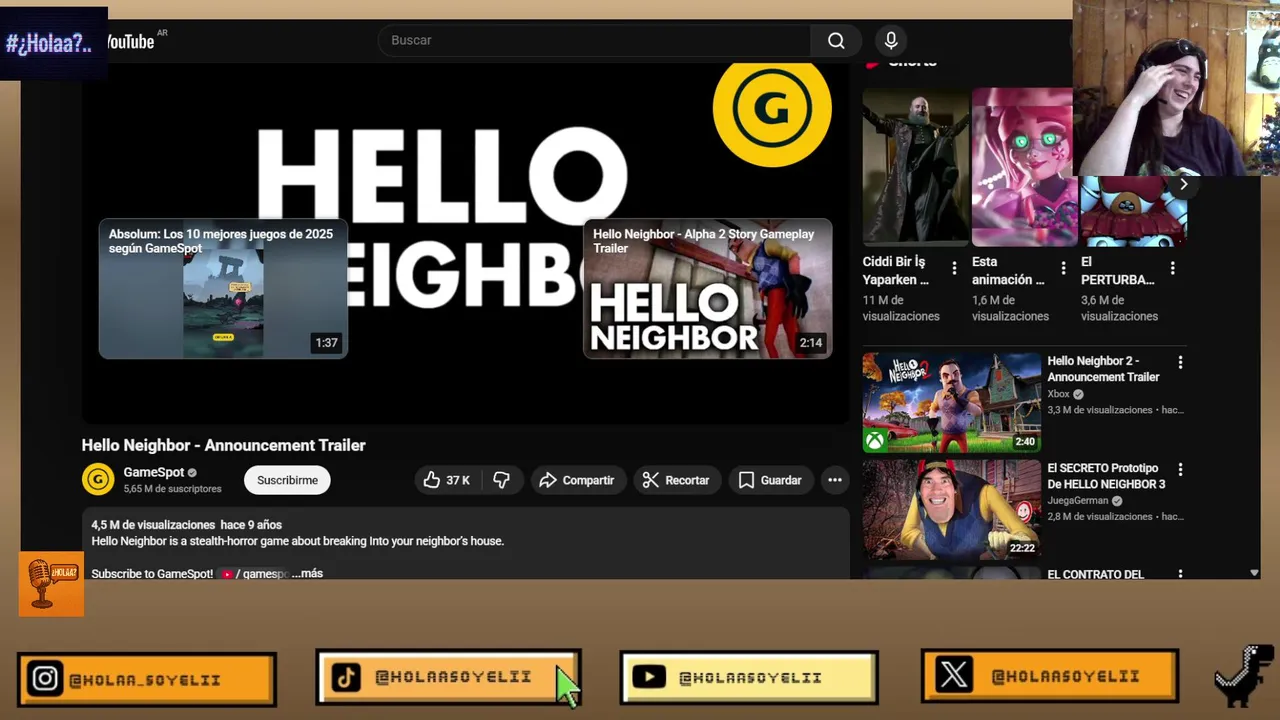Open options for Hello Neighbor 2 trailer

[1180, 362]
